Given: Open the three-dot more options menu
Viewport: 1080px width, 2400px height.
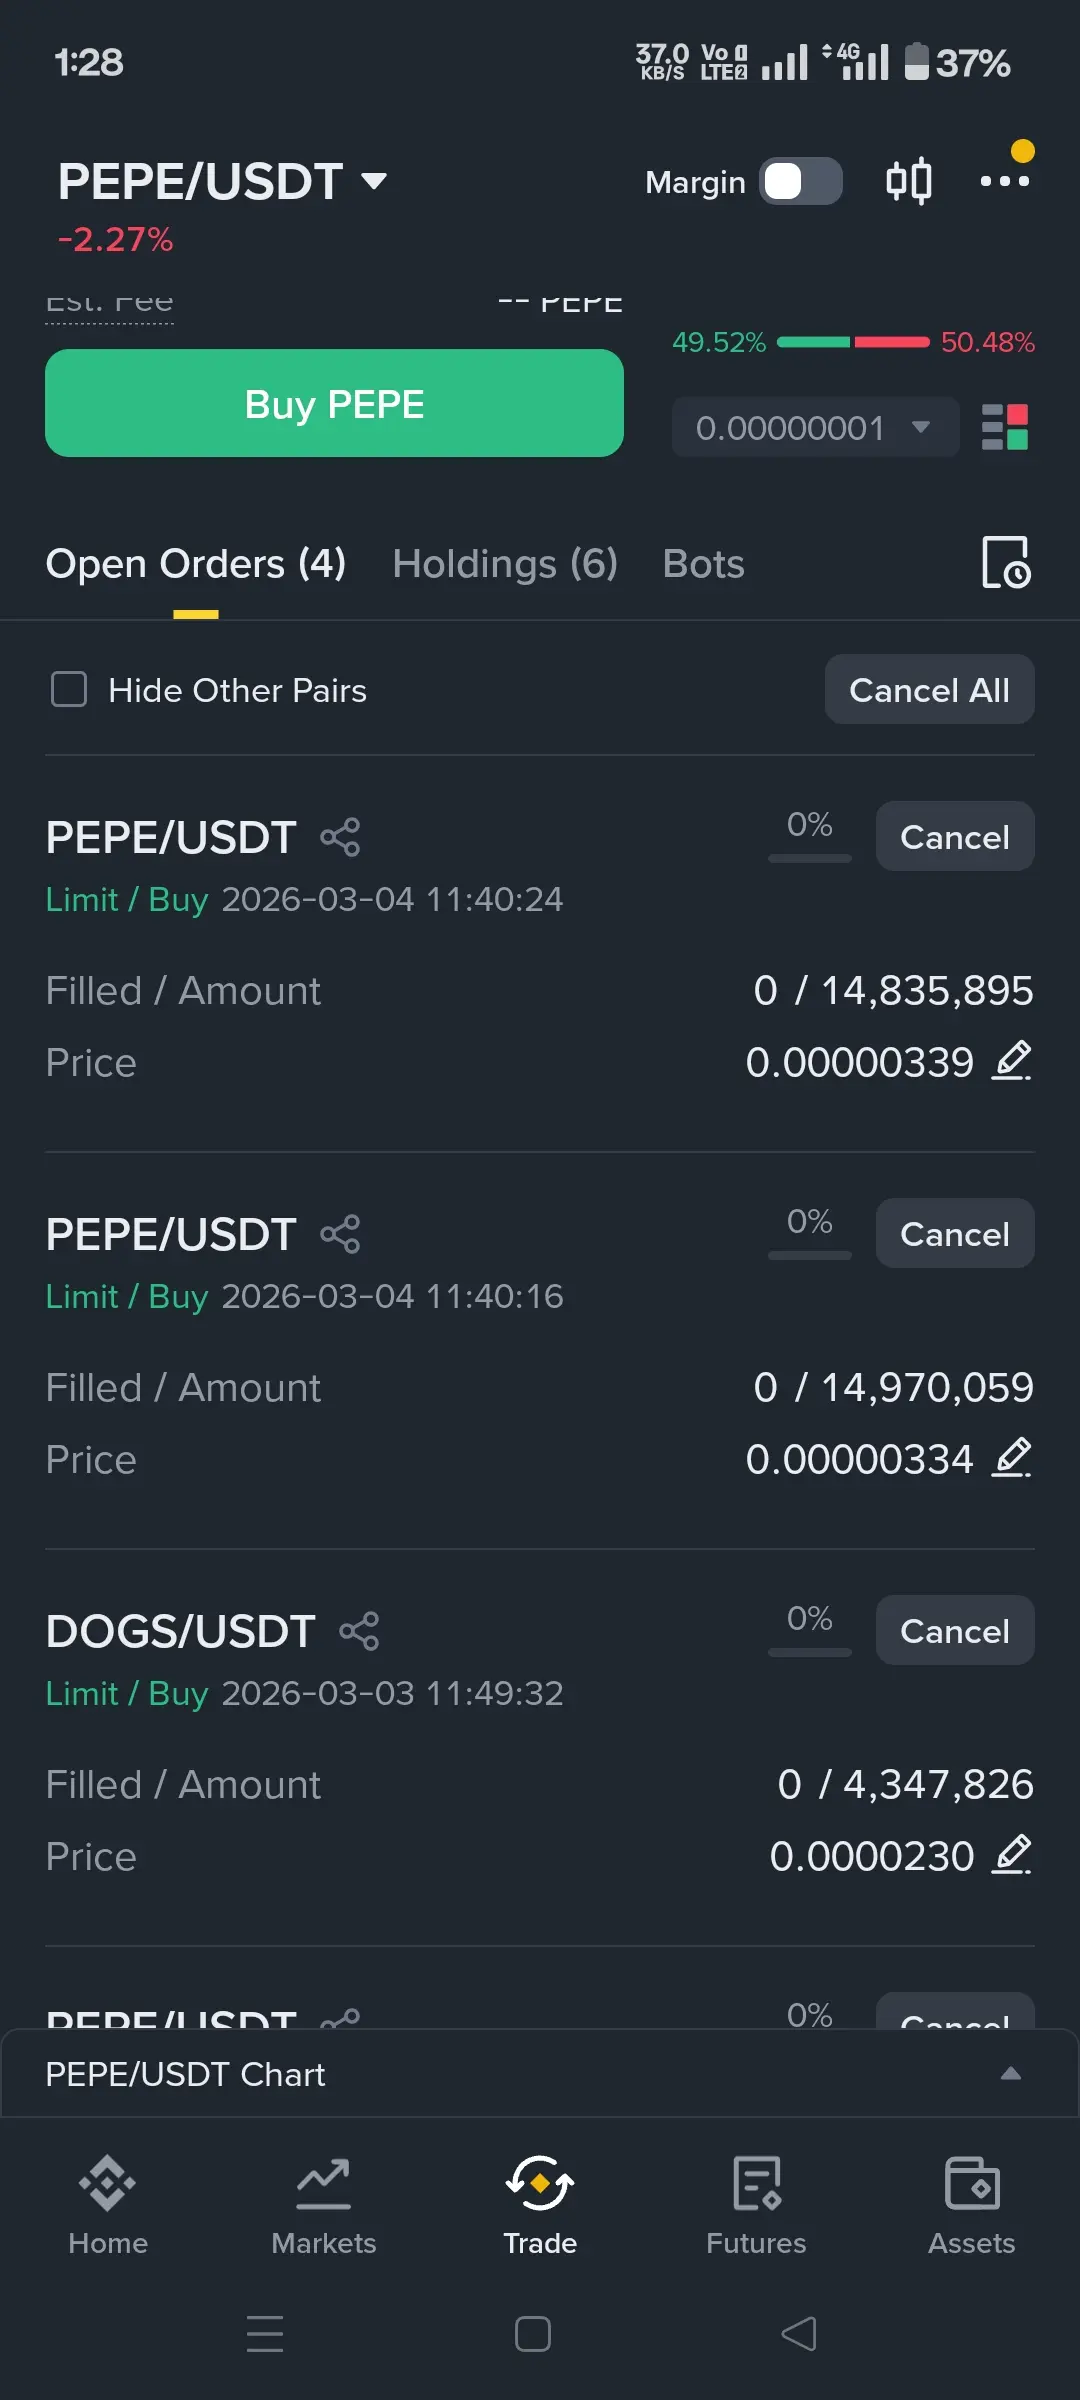Looking at the screenshot, I should click(1005, 181).
